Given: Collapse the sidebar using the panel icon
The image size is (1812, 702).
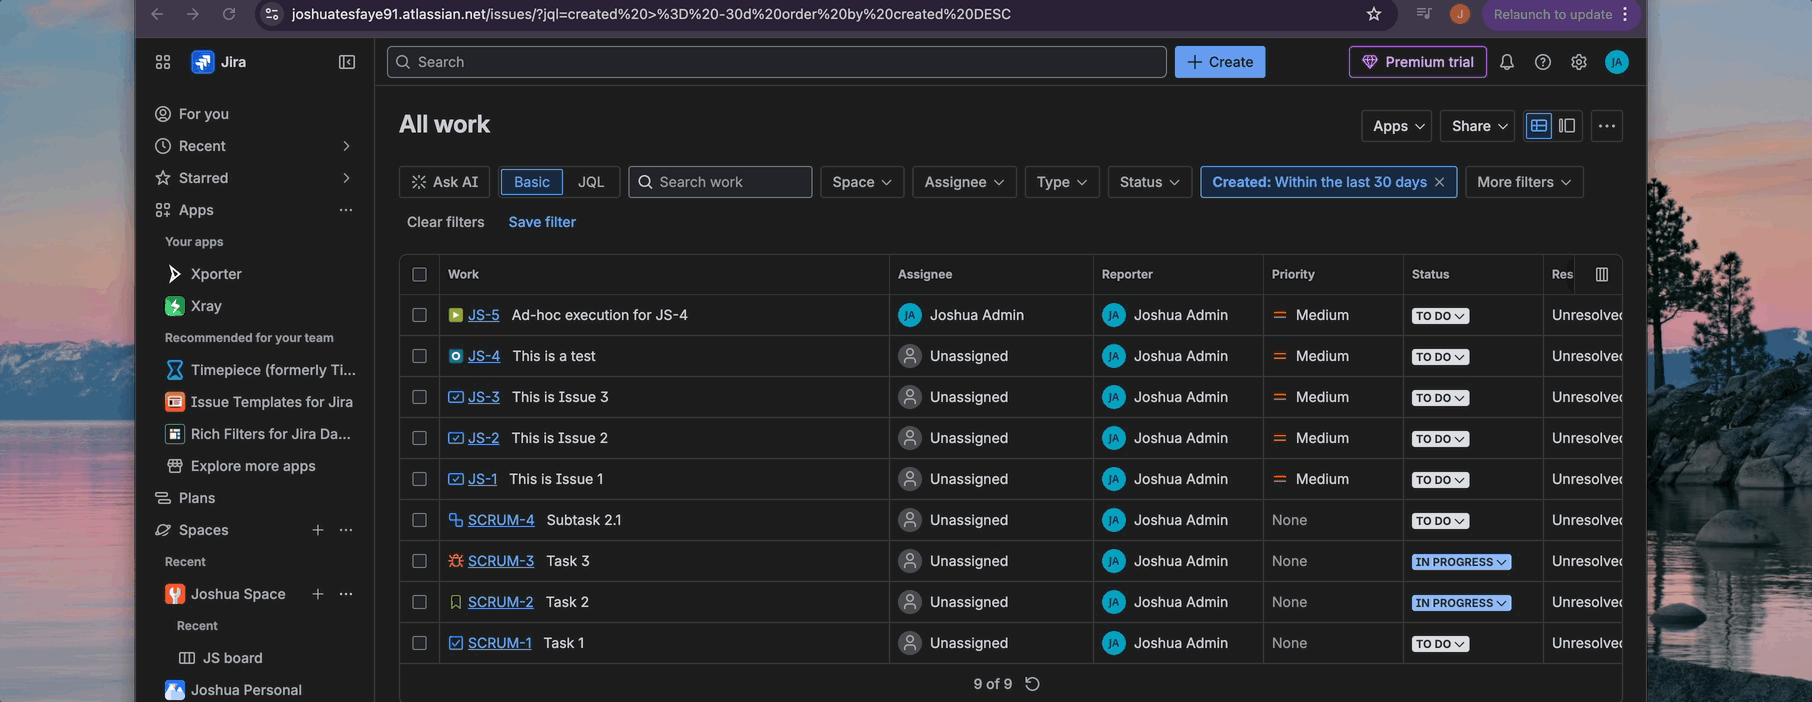Looking at the screenshot, I should tap(347, 62).
